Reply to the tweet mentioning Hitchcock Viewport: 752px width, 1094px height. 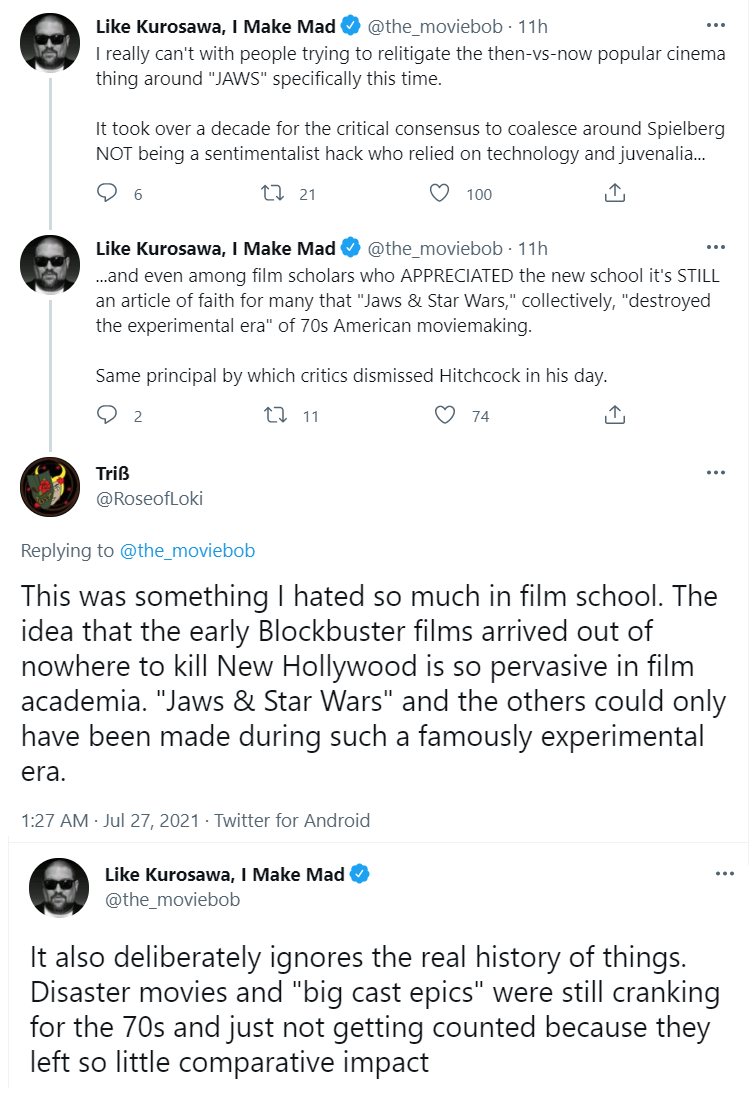pos(107,415)
